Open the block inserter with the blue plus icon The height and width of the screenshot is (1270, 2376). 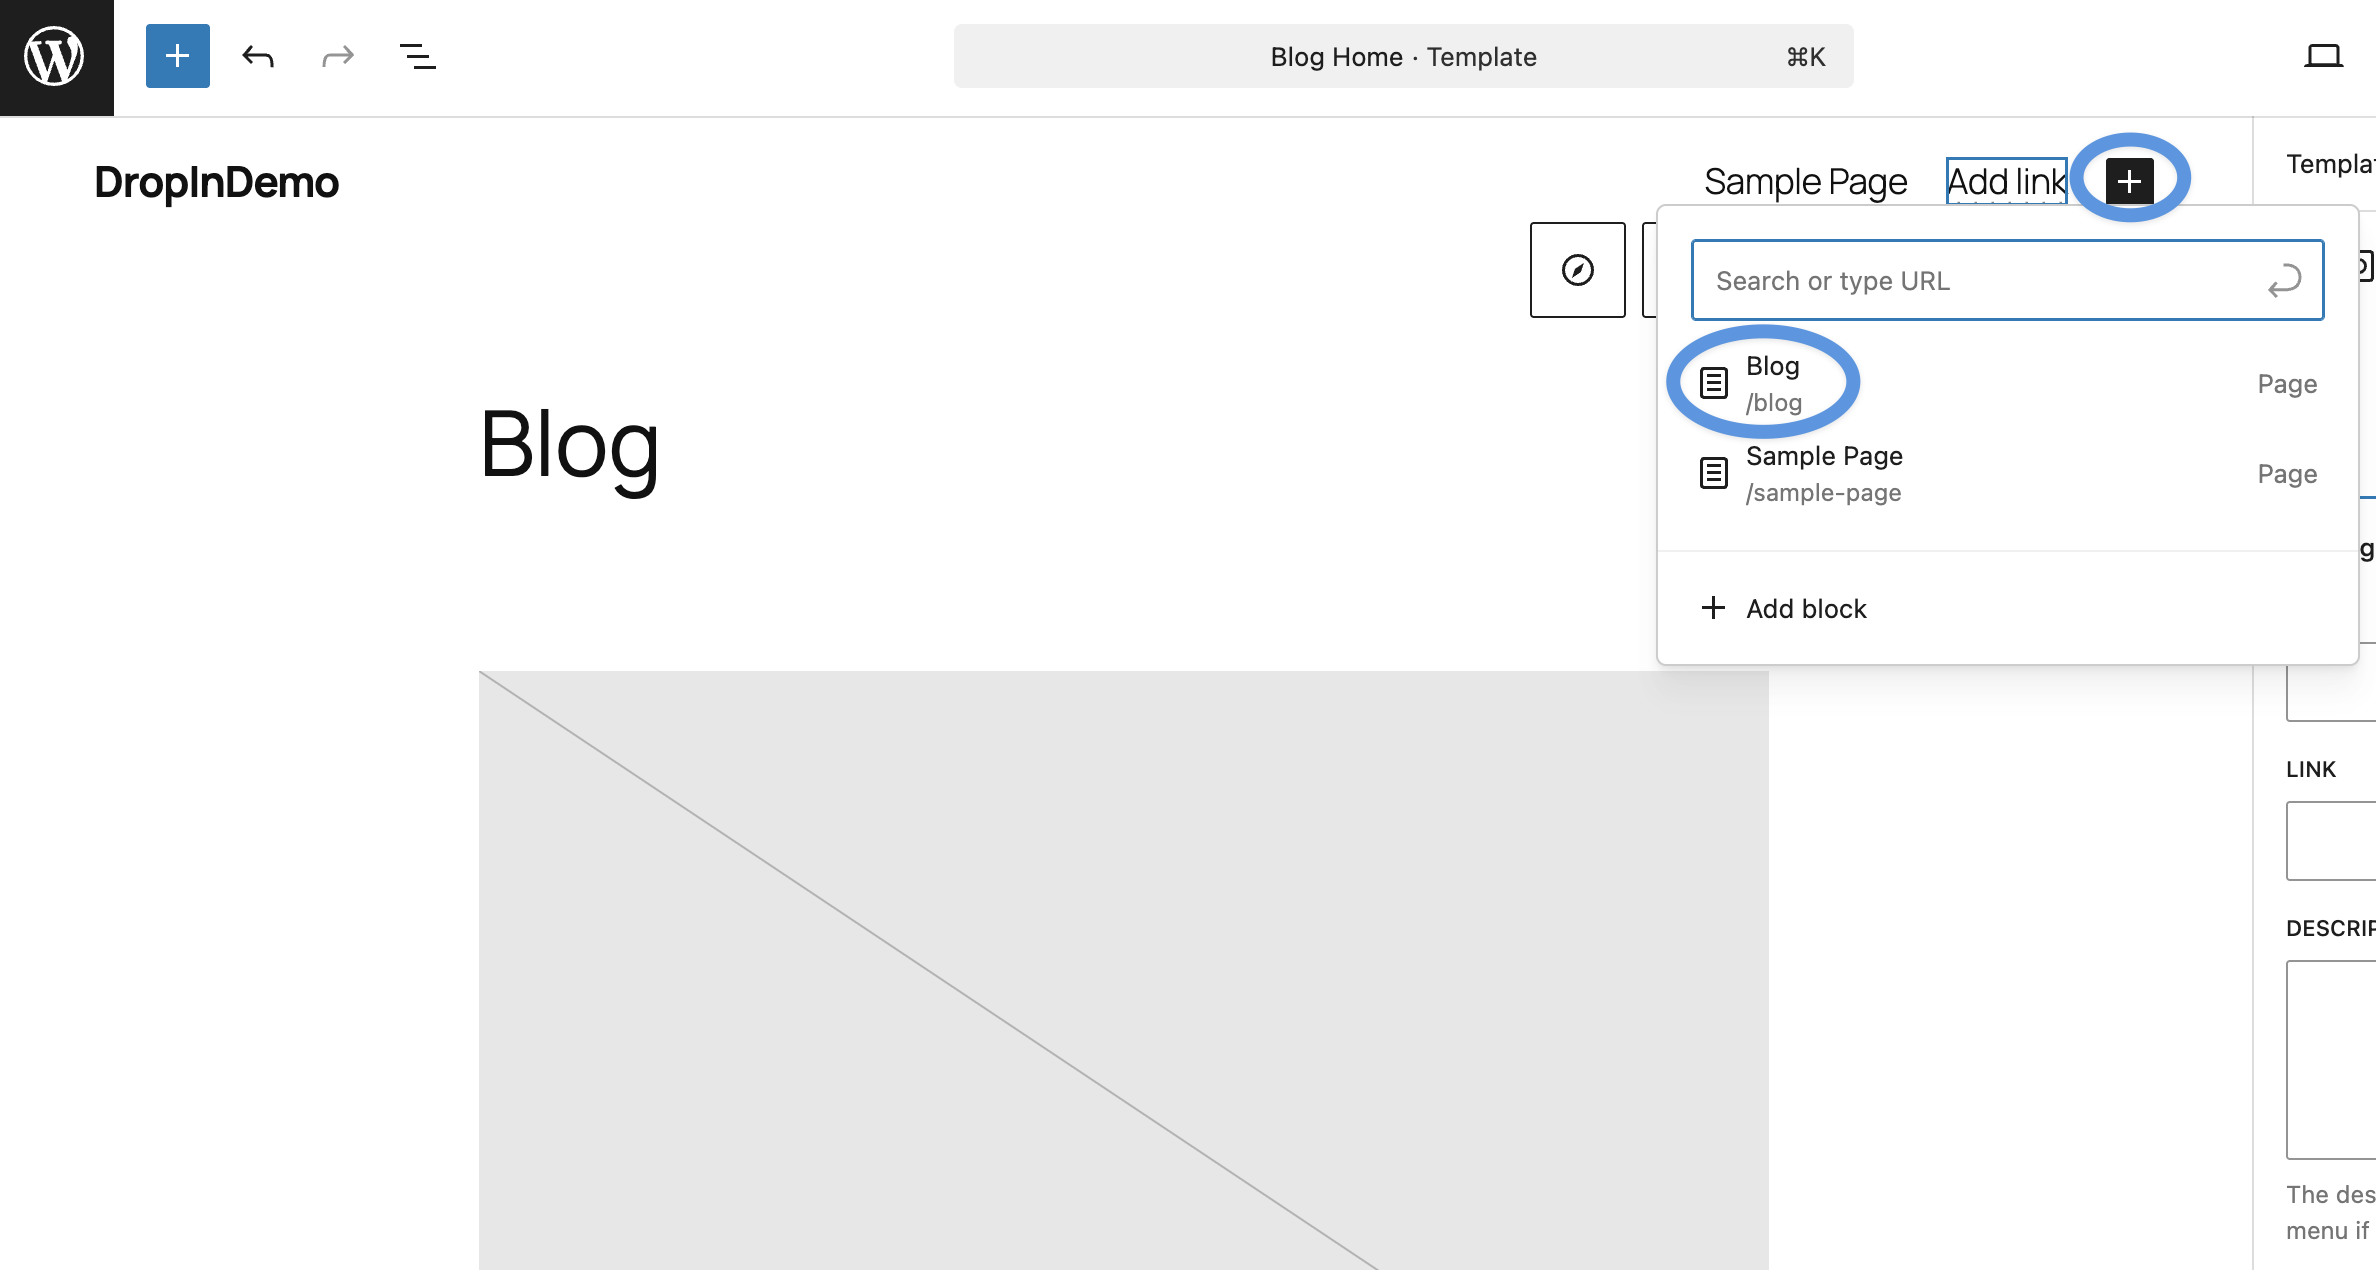click(177, 56)
